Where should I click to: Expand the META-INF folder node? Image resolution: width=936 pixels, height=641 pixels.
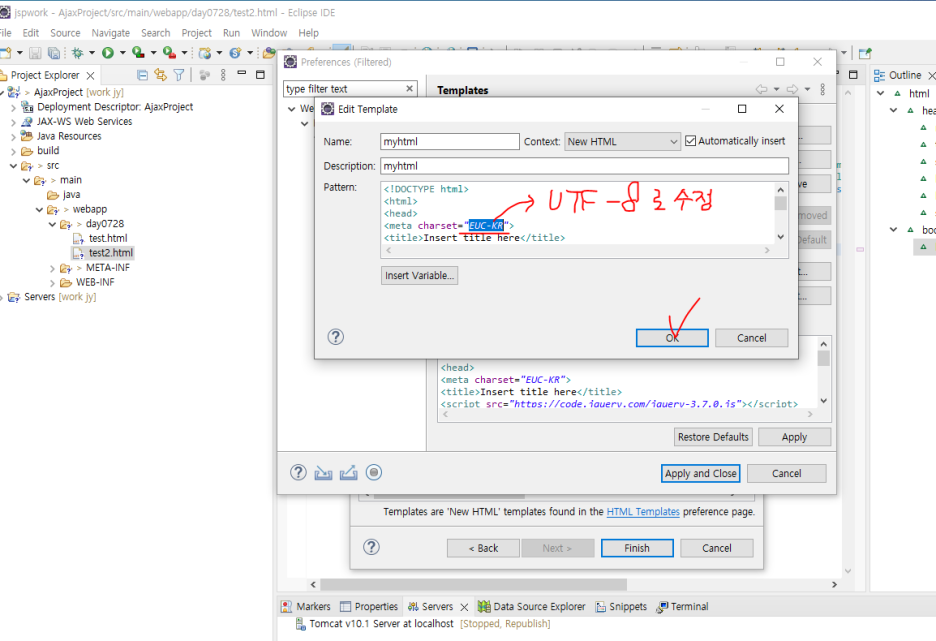coord(53,269)
